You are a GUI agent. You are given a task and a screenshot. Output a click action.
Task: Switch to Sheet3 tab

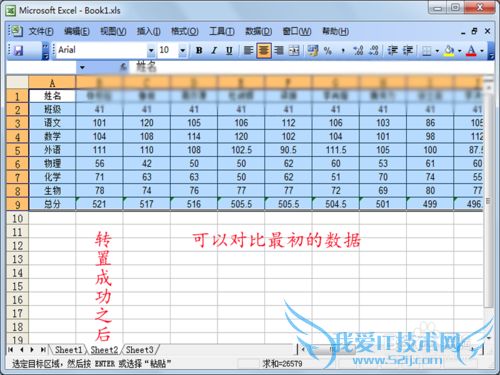click(140, 350)
